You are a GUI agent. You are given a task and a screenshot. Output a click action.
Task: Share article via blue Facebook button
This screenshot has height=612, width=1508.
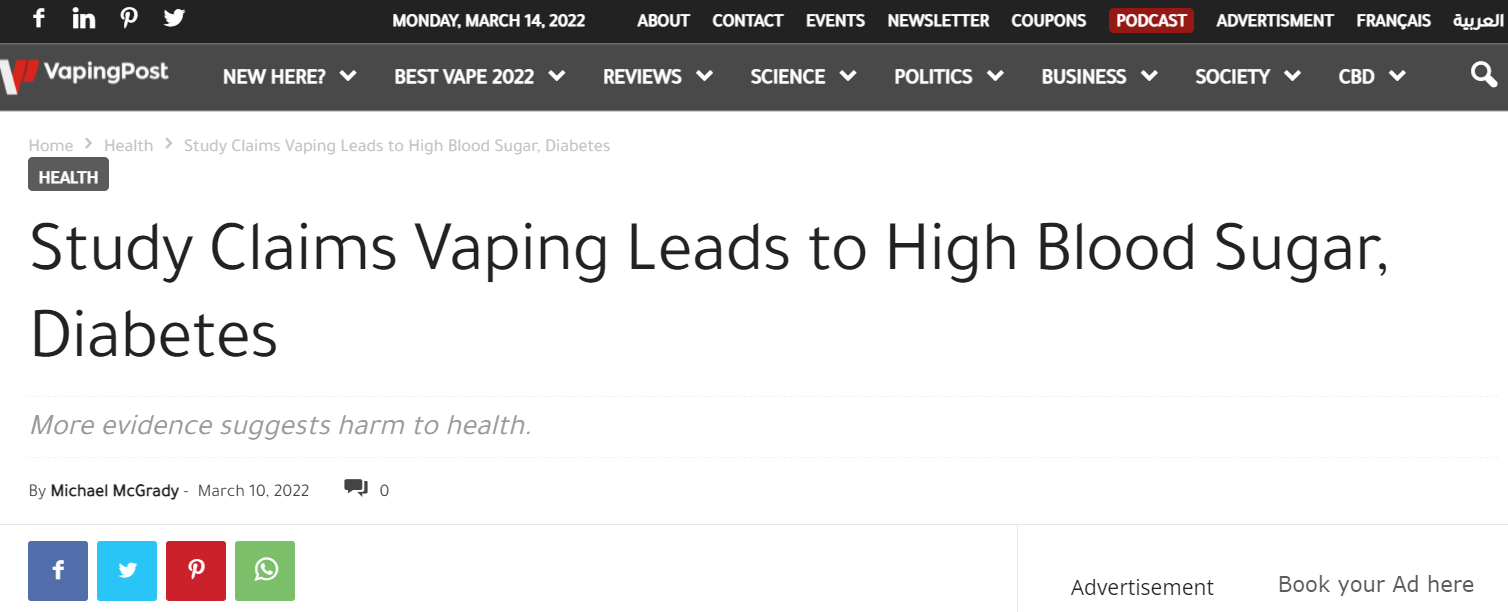click(58, 570)
